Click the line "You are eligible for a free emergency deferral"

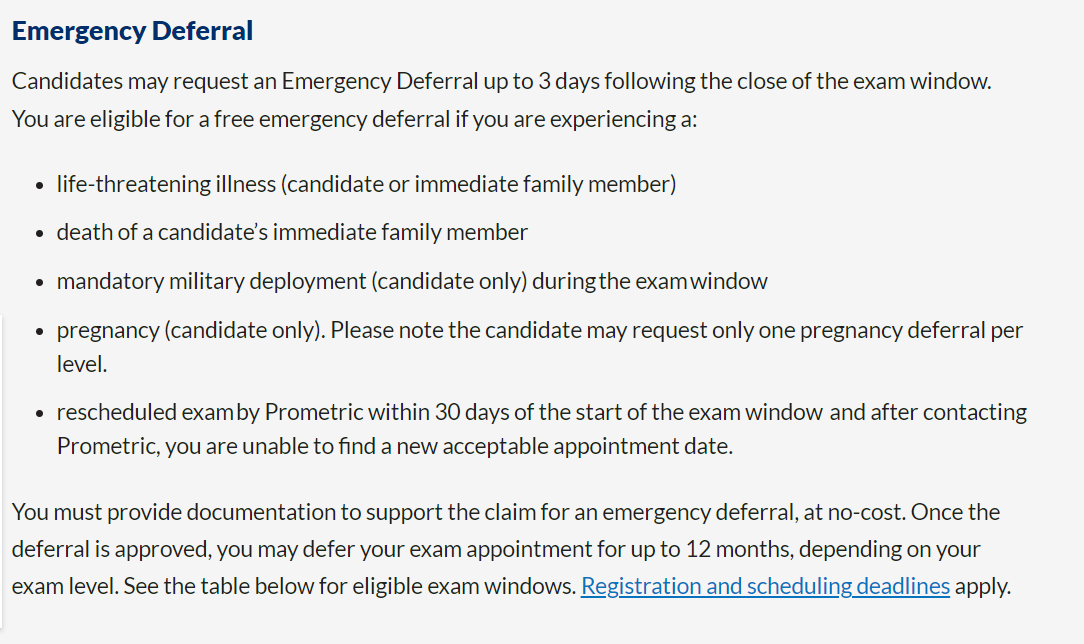354,119
